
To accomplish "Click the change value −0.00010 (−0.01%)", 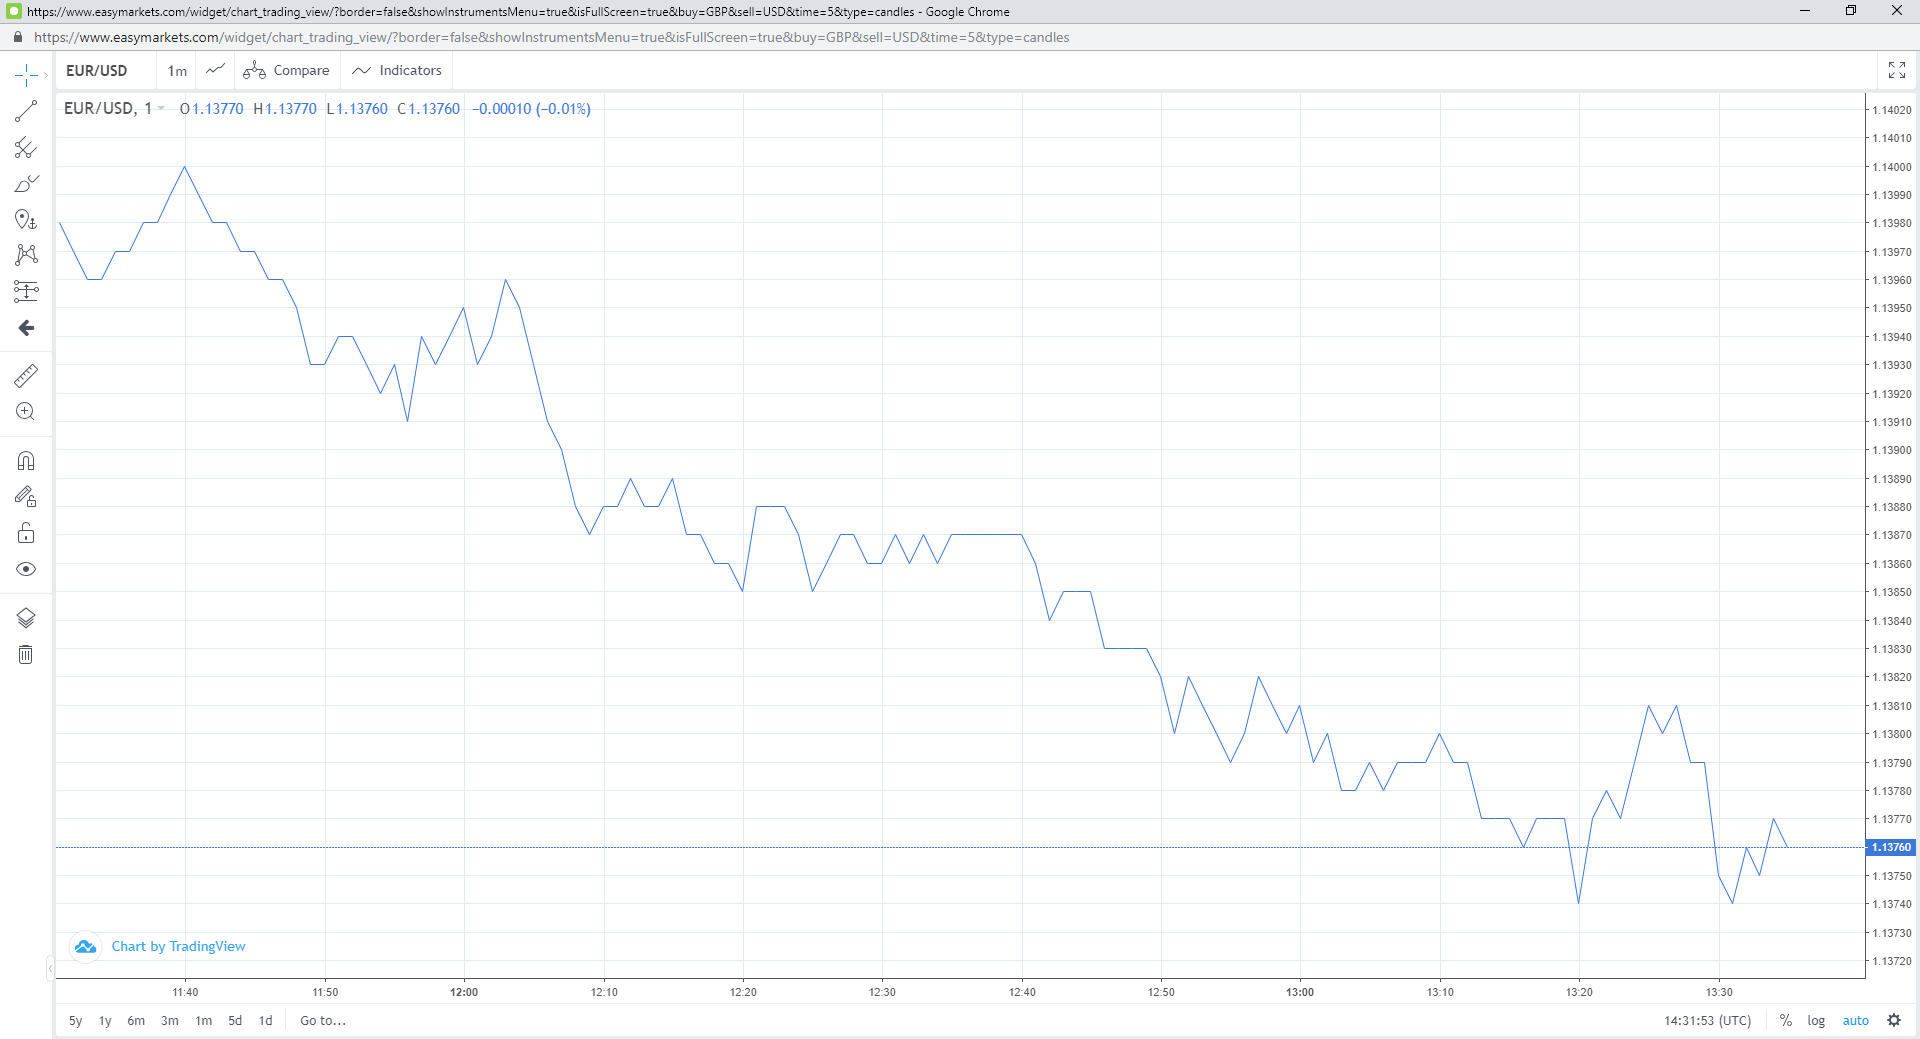I will (531, 108).
